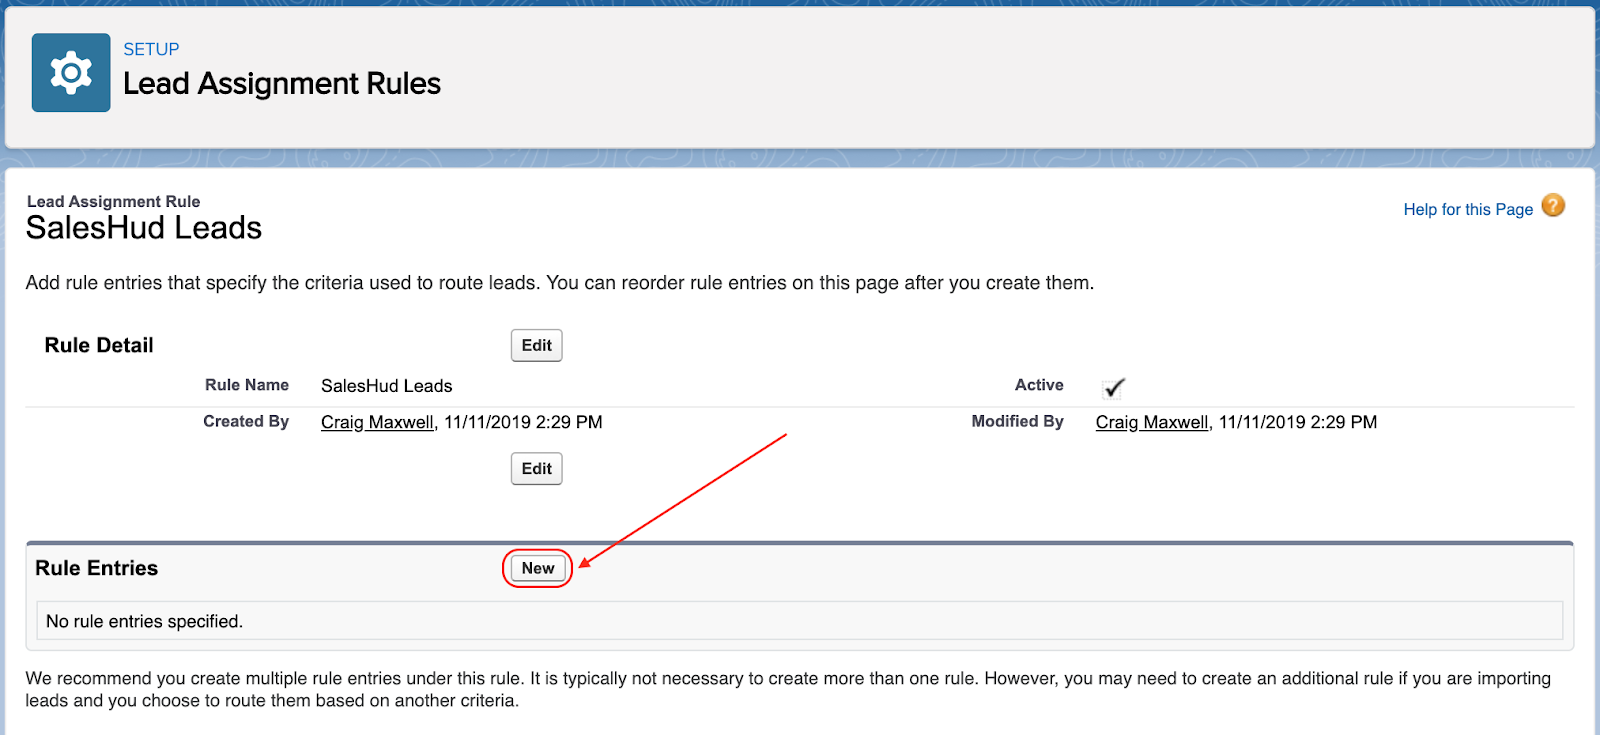
Task: Click the Edit button below Created By
Action: 537,468
